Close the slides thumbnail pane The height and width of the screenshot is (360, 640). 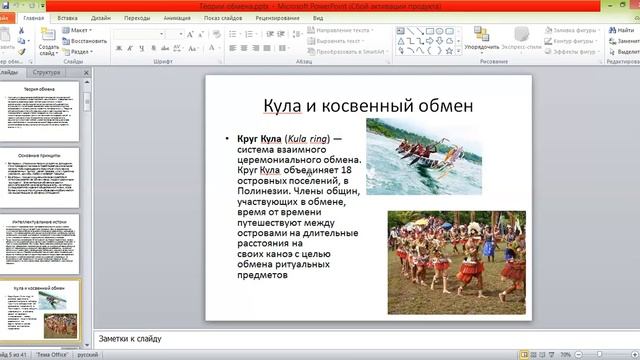pos(86,73)
